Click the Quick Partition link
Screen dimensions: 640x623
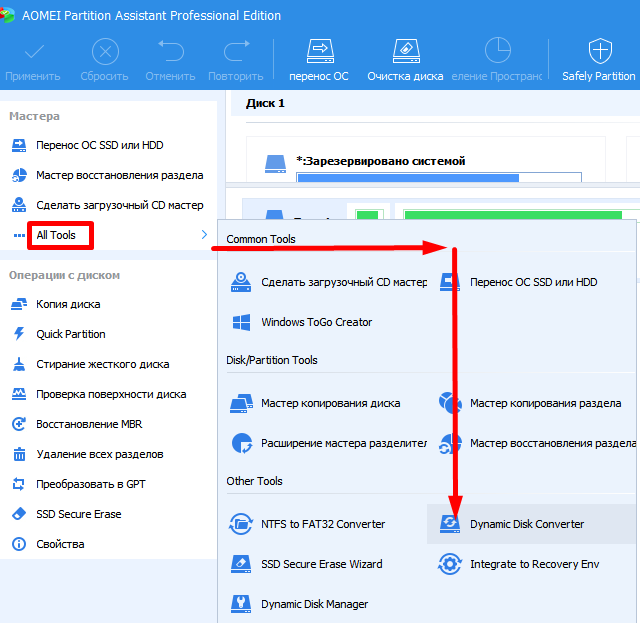pyautogui.click(x=71, y=334)
